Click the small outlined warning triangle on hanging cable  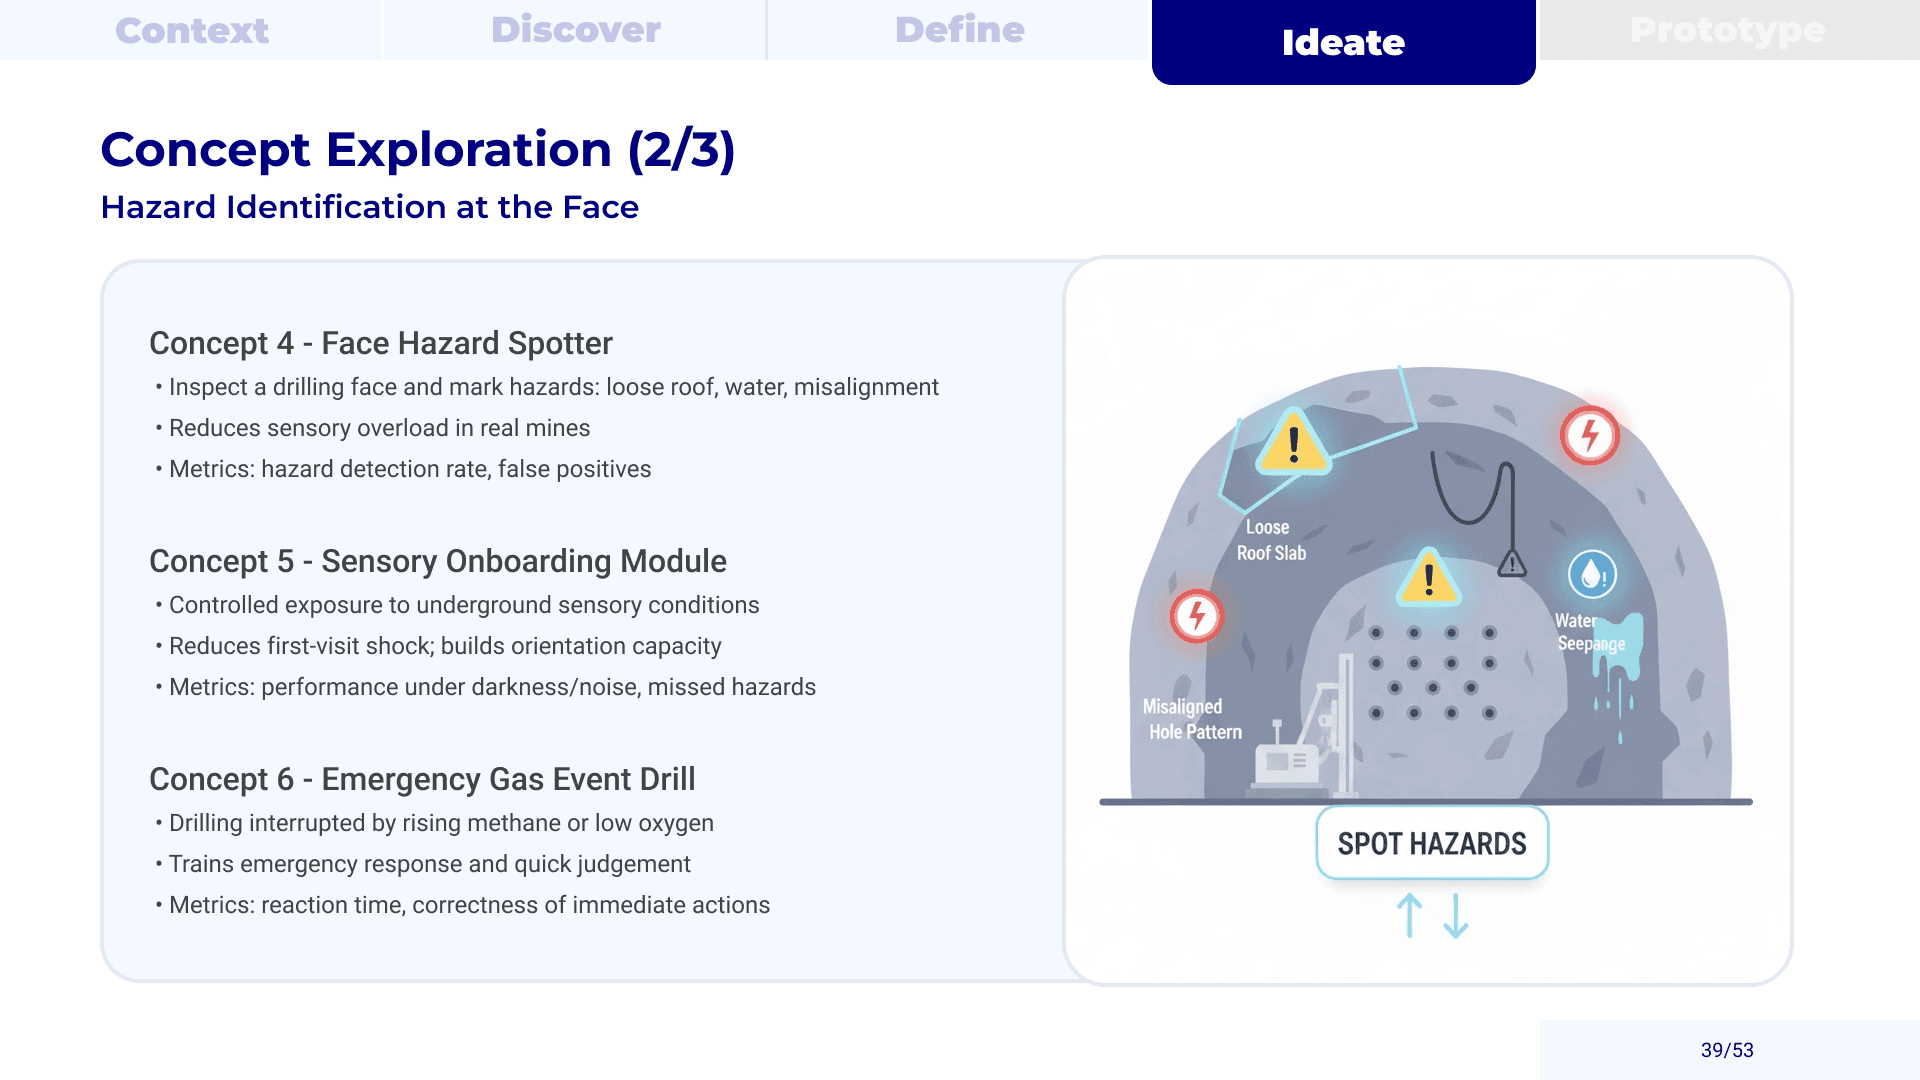[x=1512, y=563]
